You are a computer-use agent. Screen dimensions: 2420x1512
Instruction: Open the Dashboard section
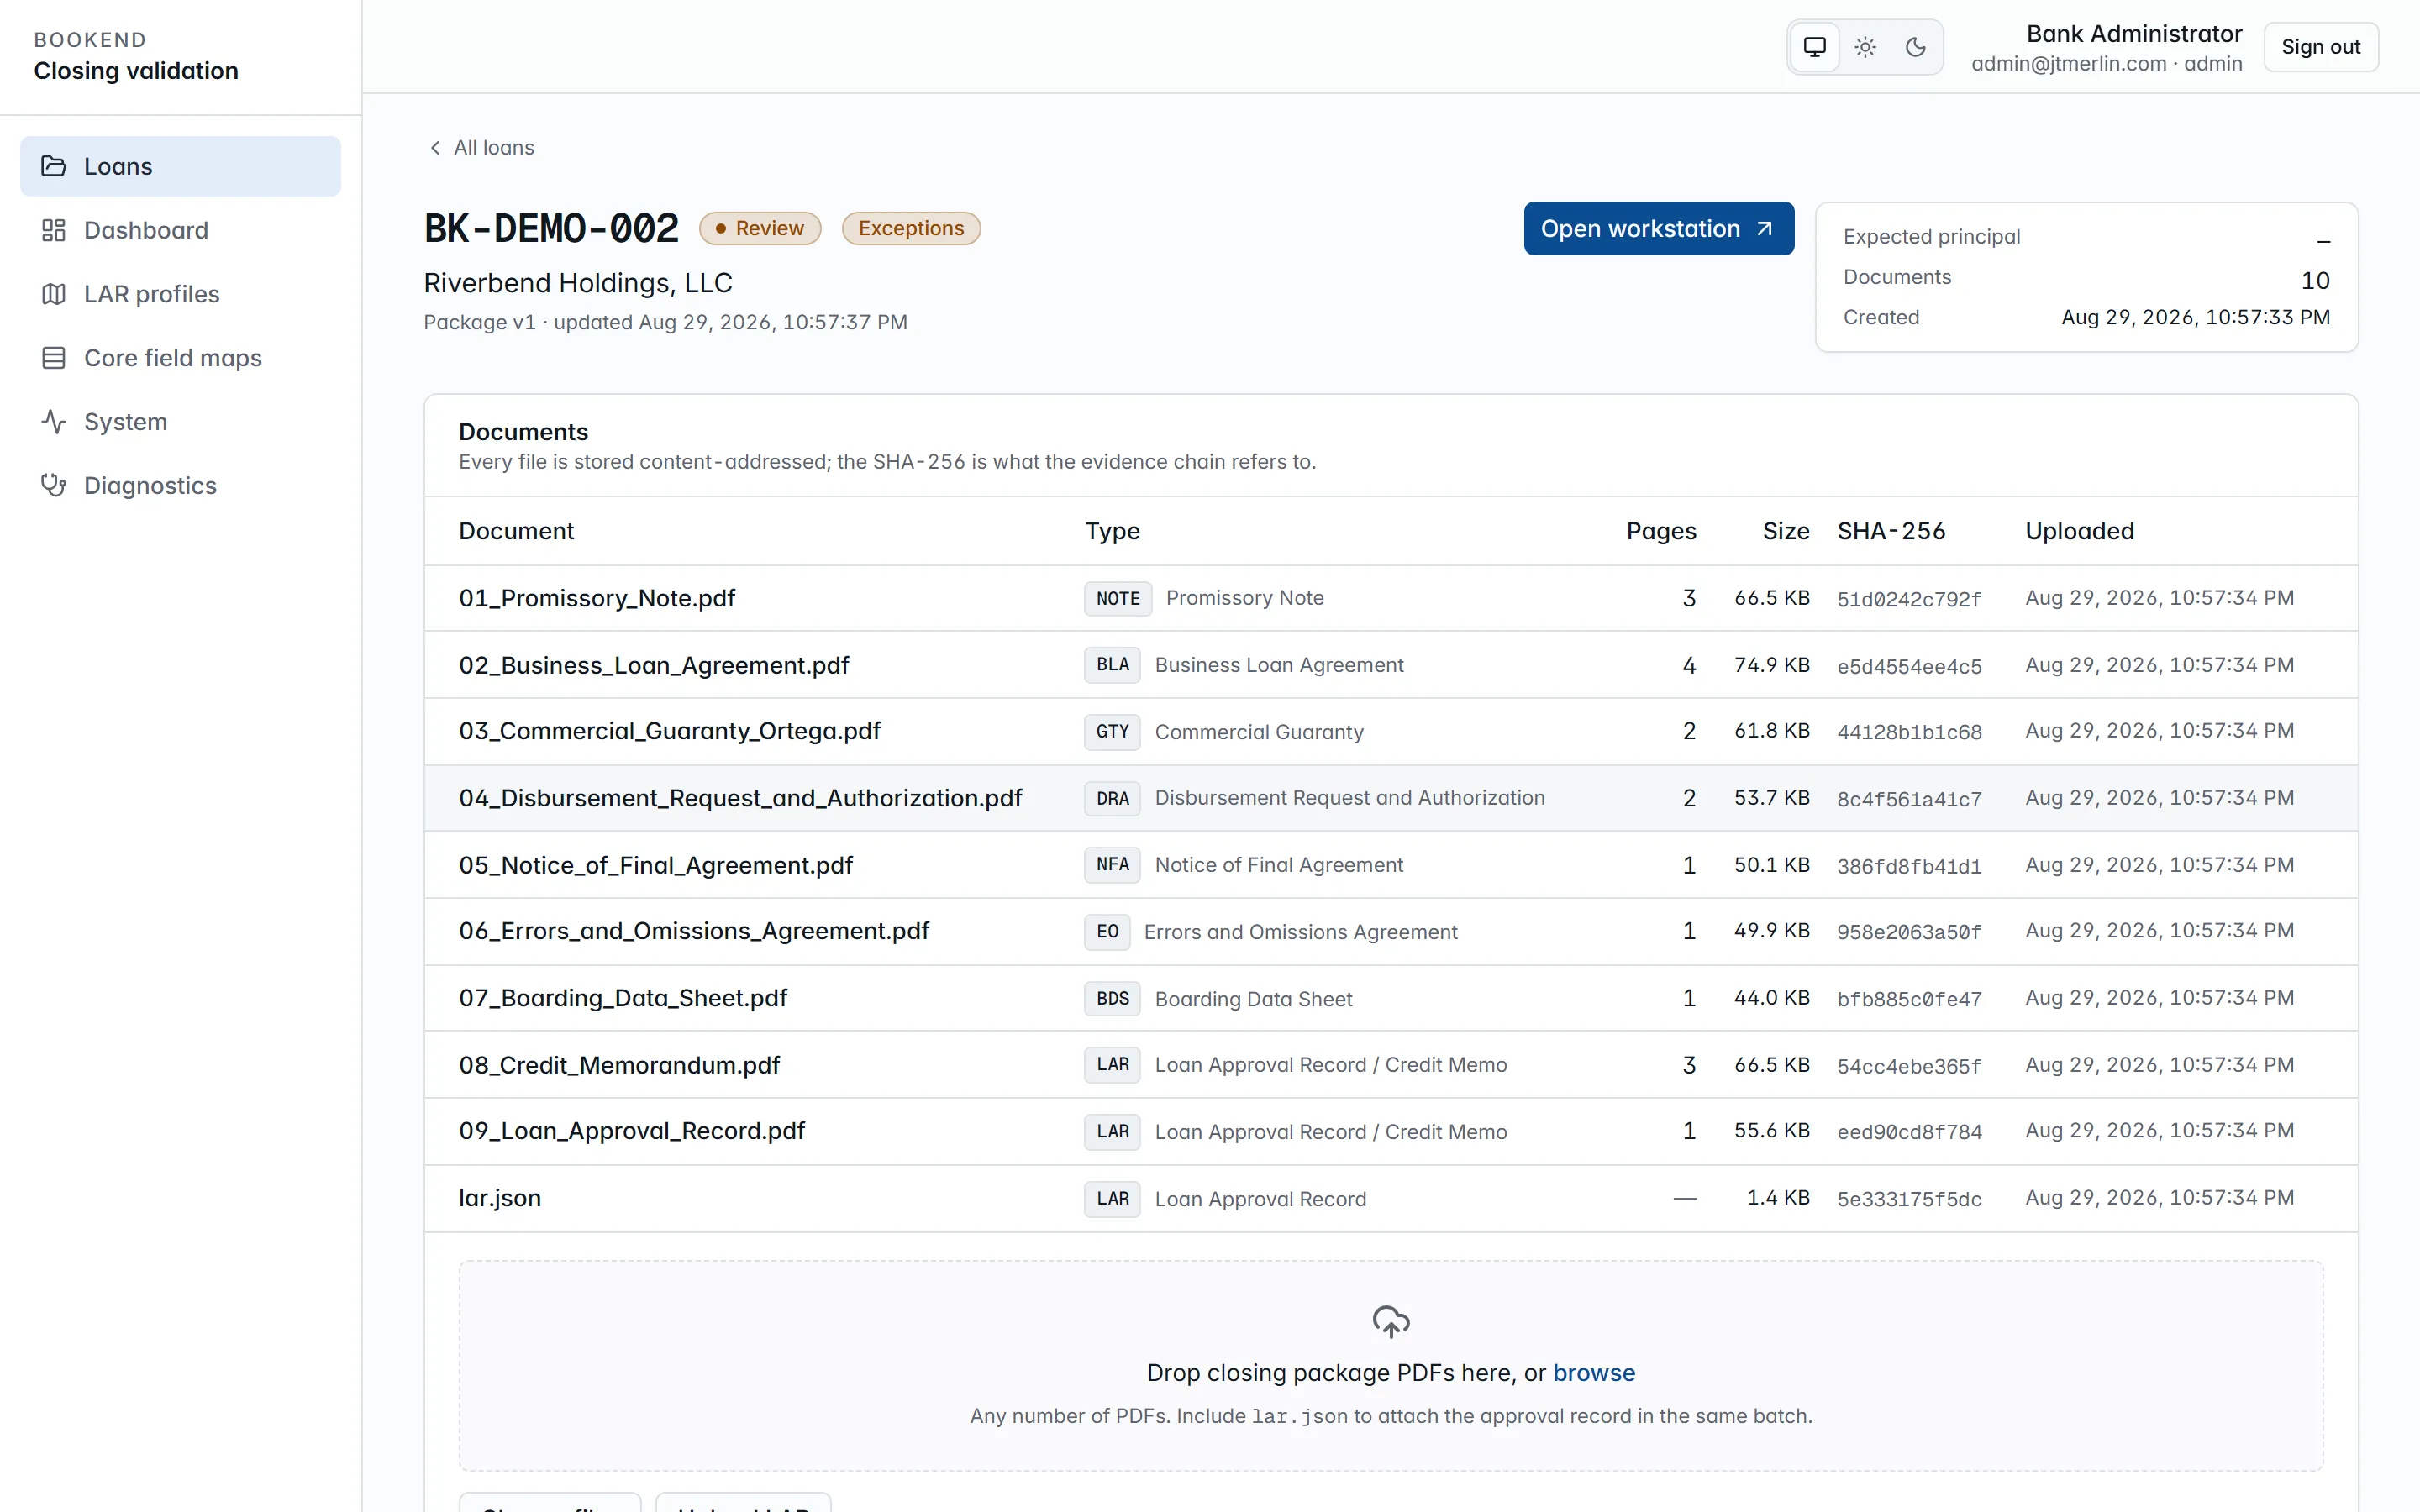180,230
